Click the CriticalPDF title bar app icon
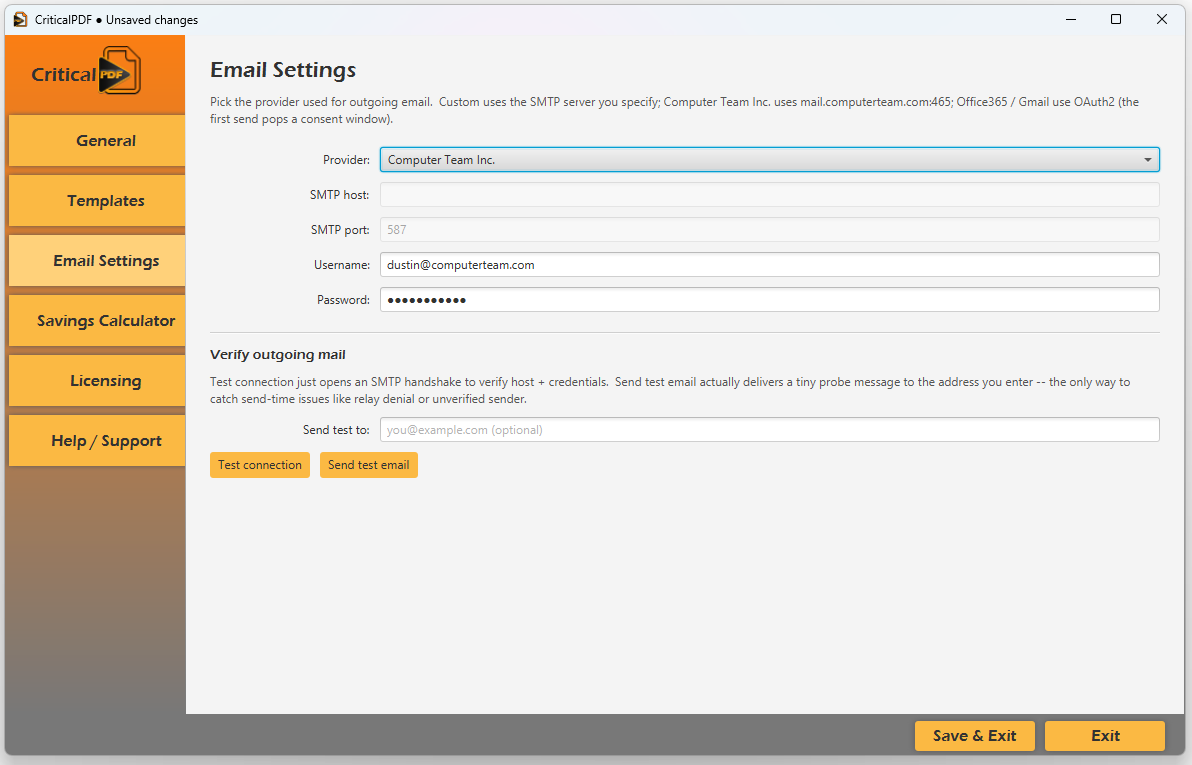 click(21, 20)
